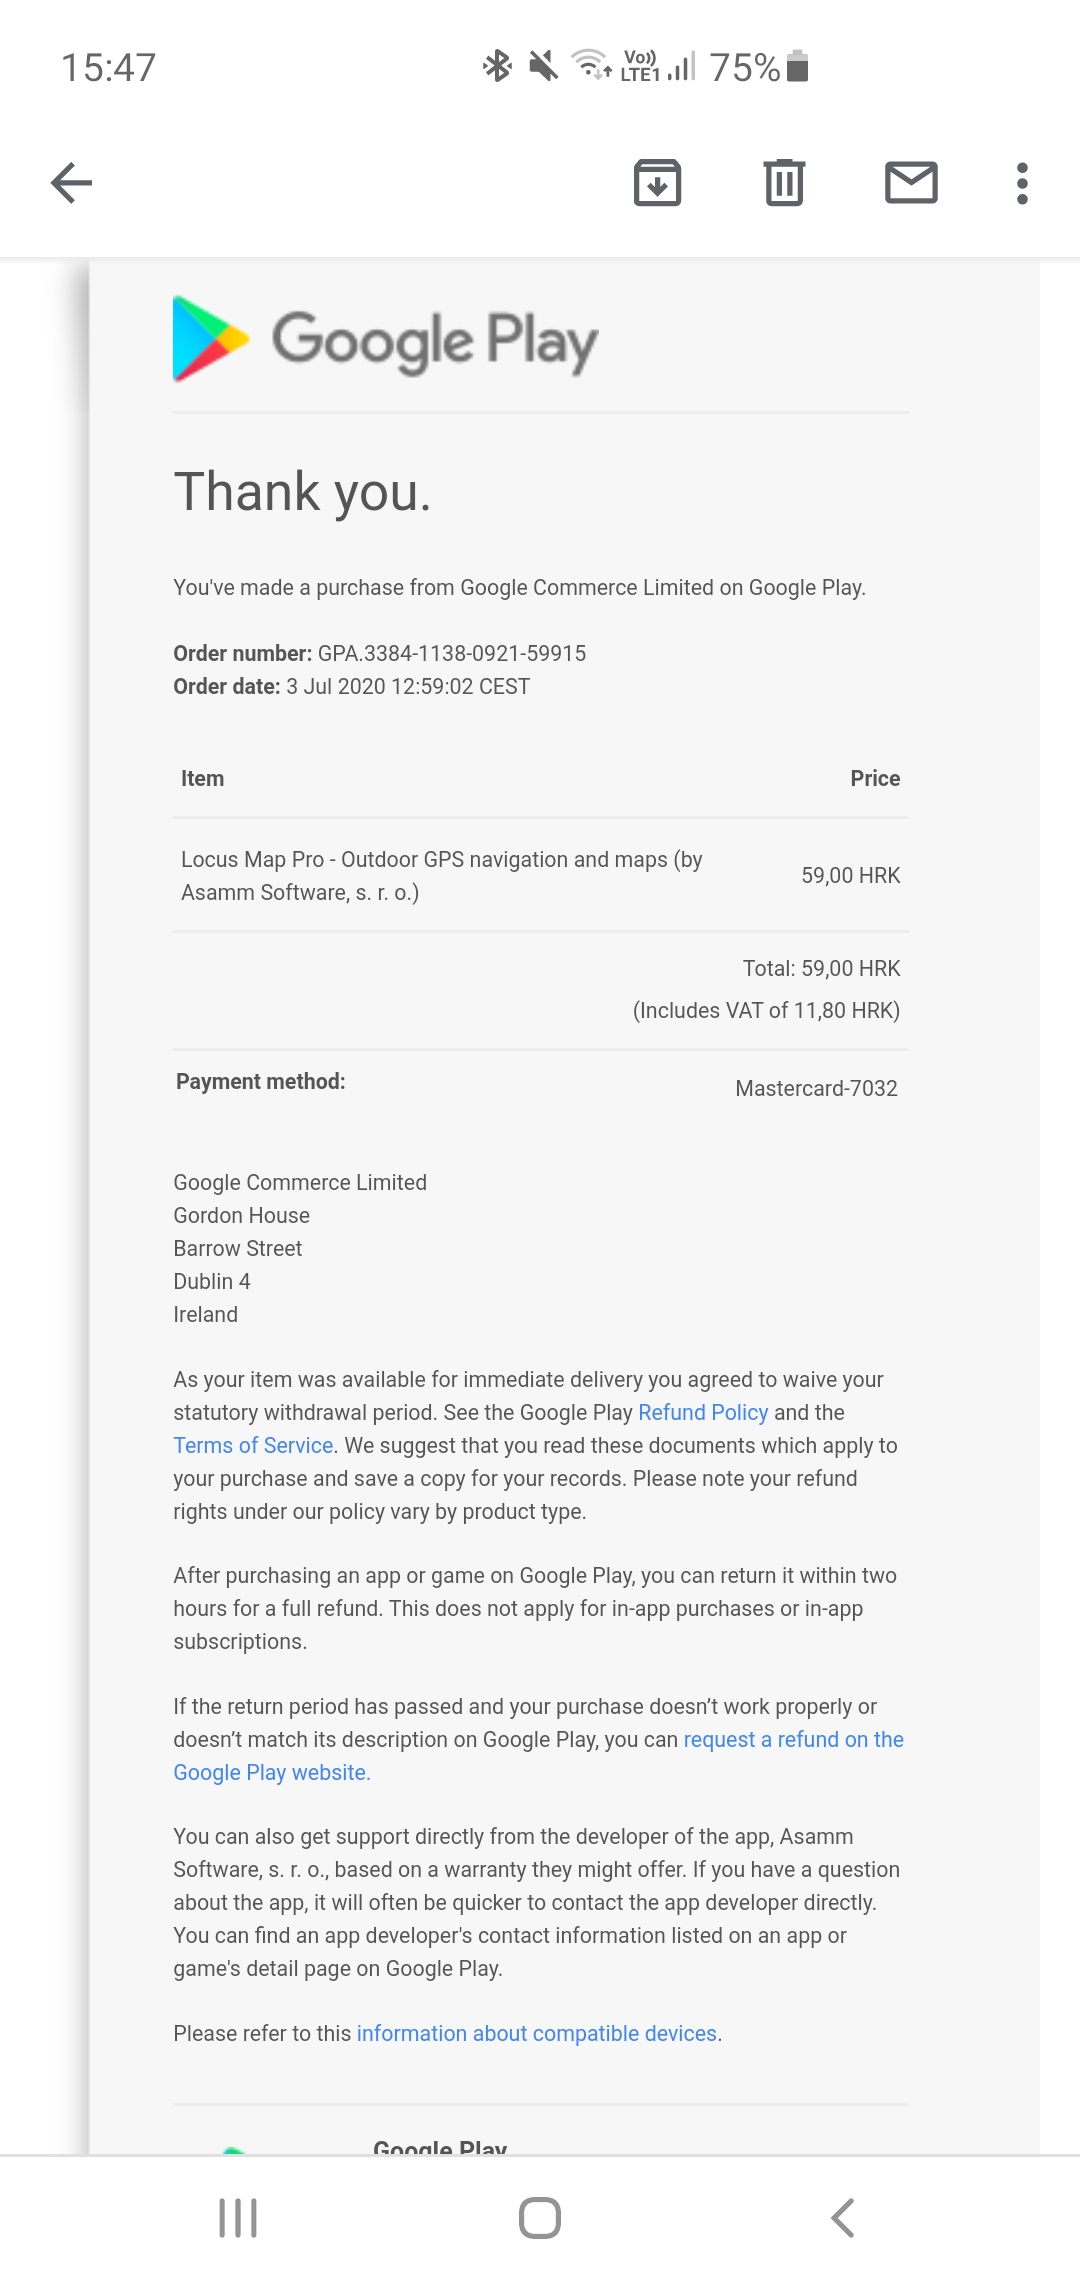Mark the email unread with the envelope icon
Screen dimensions: 1080x2280
[911, 183]
